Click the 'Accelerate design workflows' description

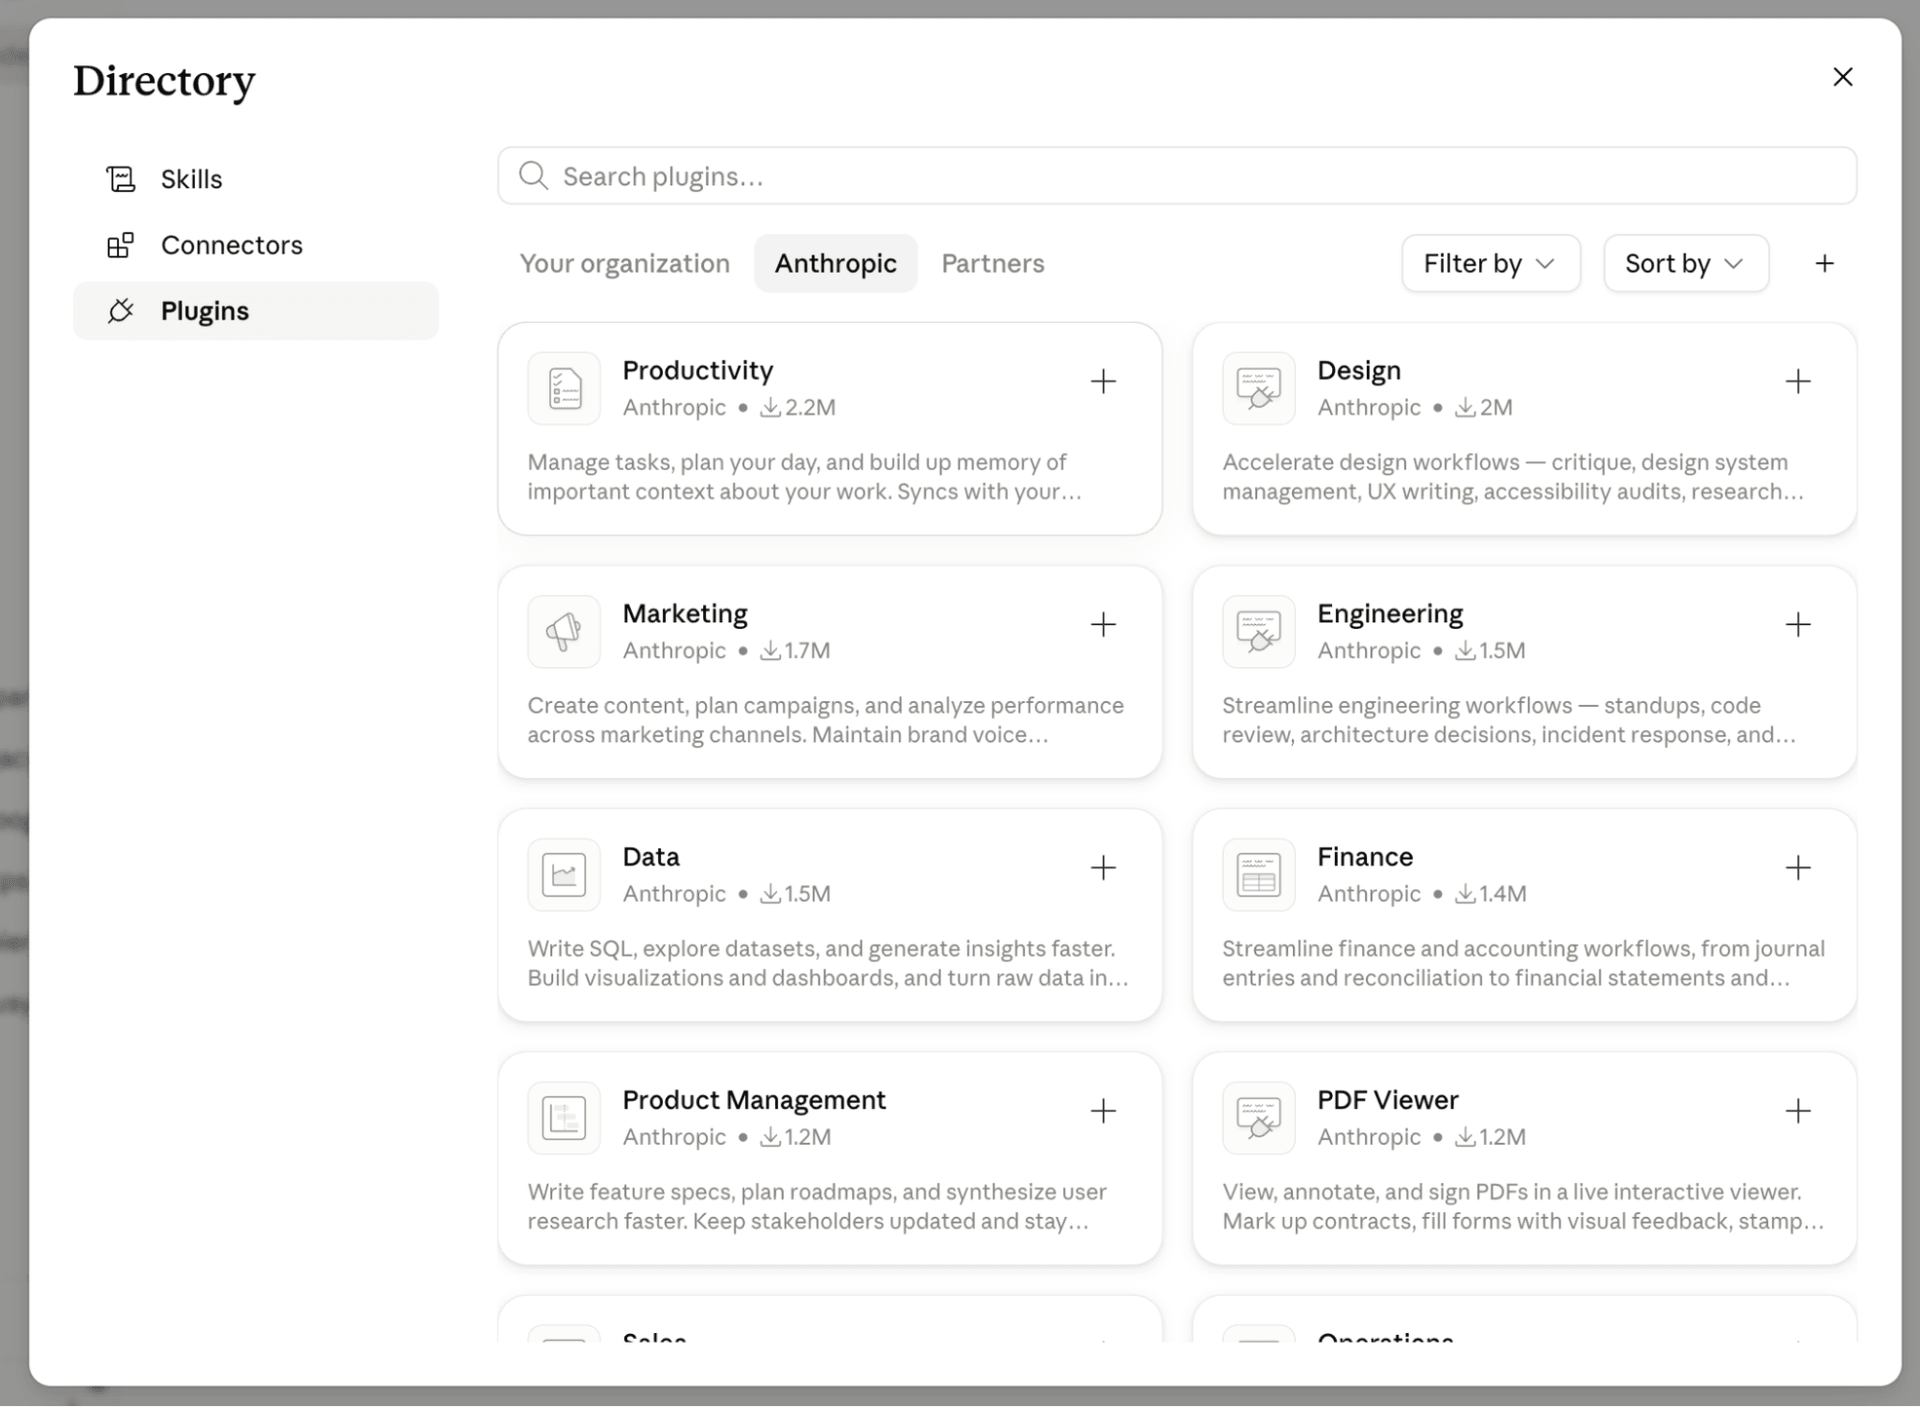(x=1513, y=477)
